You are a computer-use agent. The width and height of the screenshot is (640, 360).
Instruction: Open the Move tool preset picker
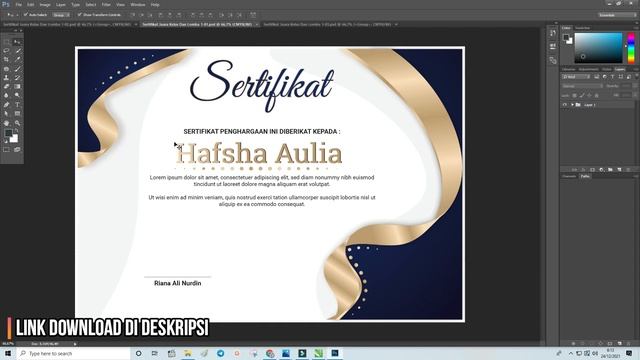(12, 15)
